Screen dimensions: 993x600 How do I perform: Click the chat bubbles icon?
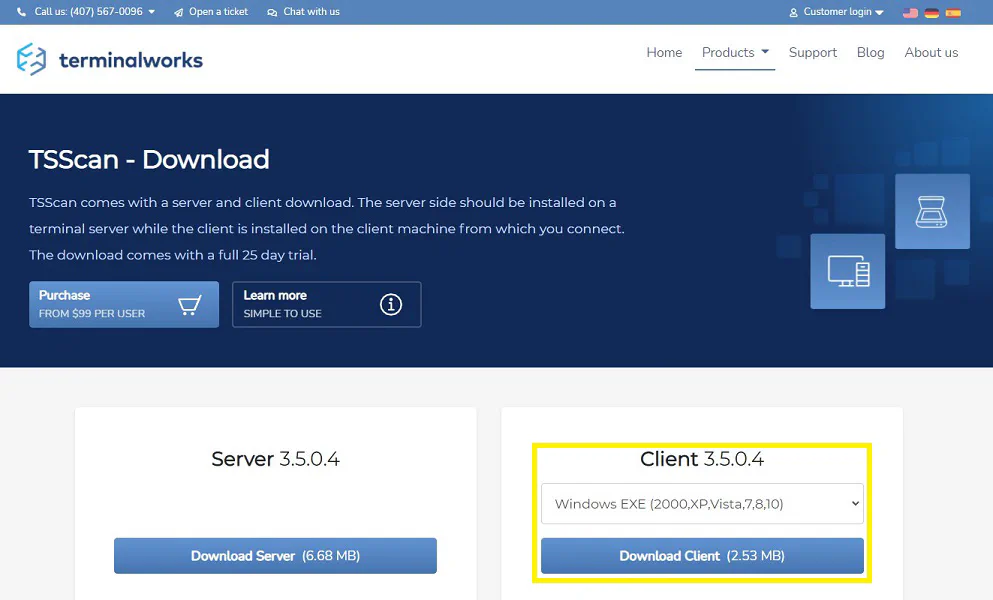coord(272,12)
